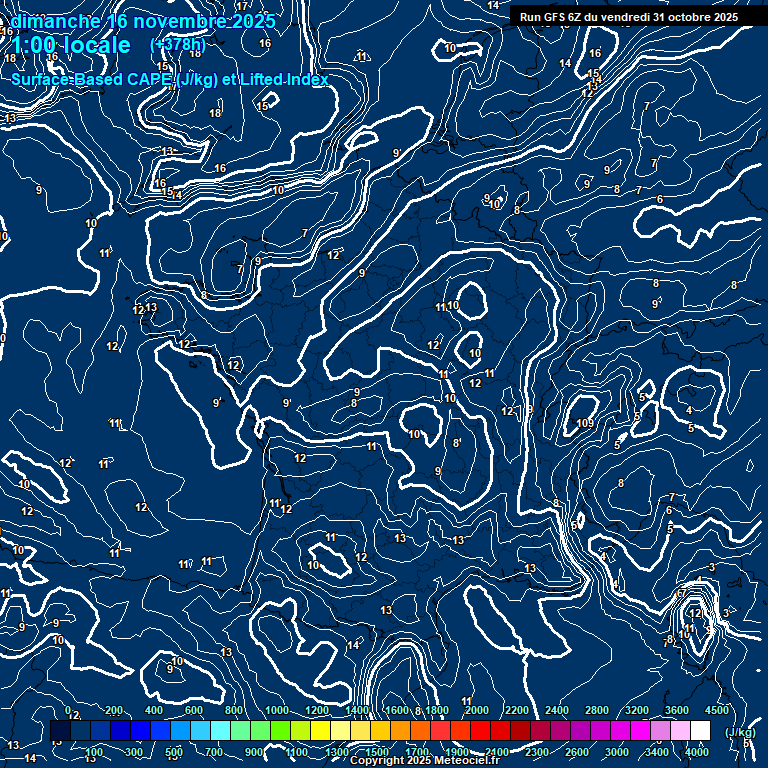Click the '2400' tick label above legend
Screen dimensions: 768x768
557,710
